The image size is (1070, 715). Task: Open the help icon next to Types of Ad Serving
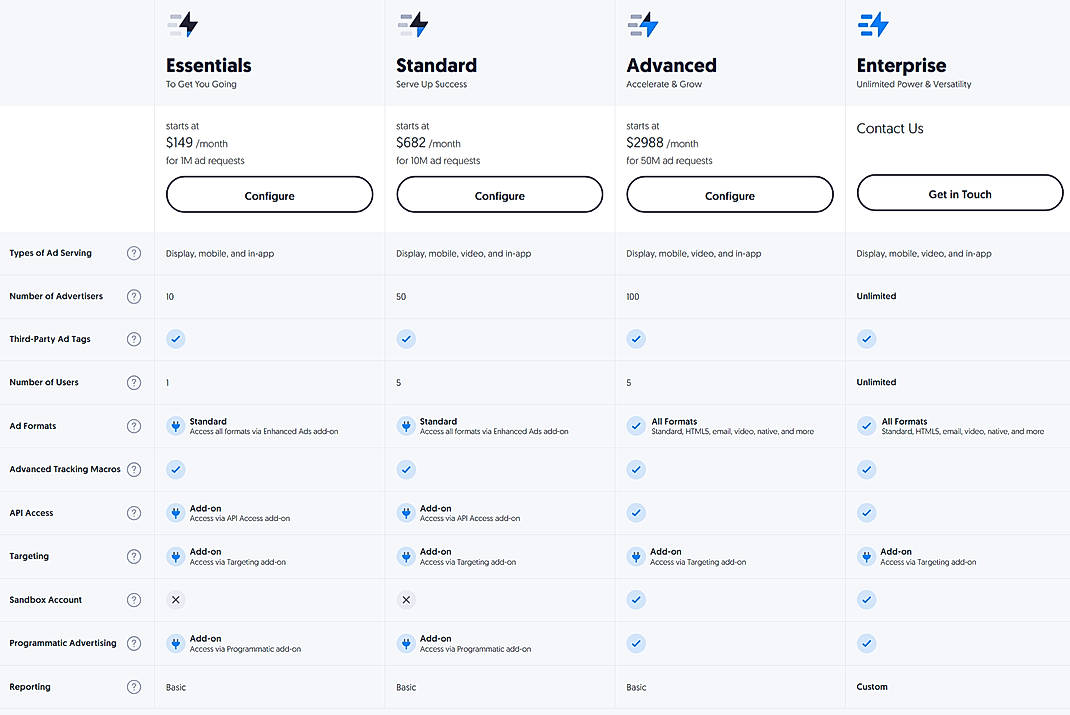[x=134, y=253]
